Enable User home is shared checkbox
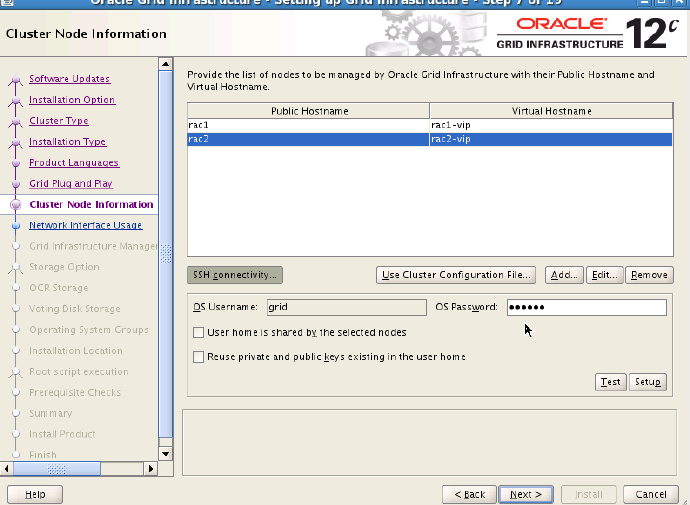The width and height of the screenshot is (690, 505). pos(198,333)
